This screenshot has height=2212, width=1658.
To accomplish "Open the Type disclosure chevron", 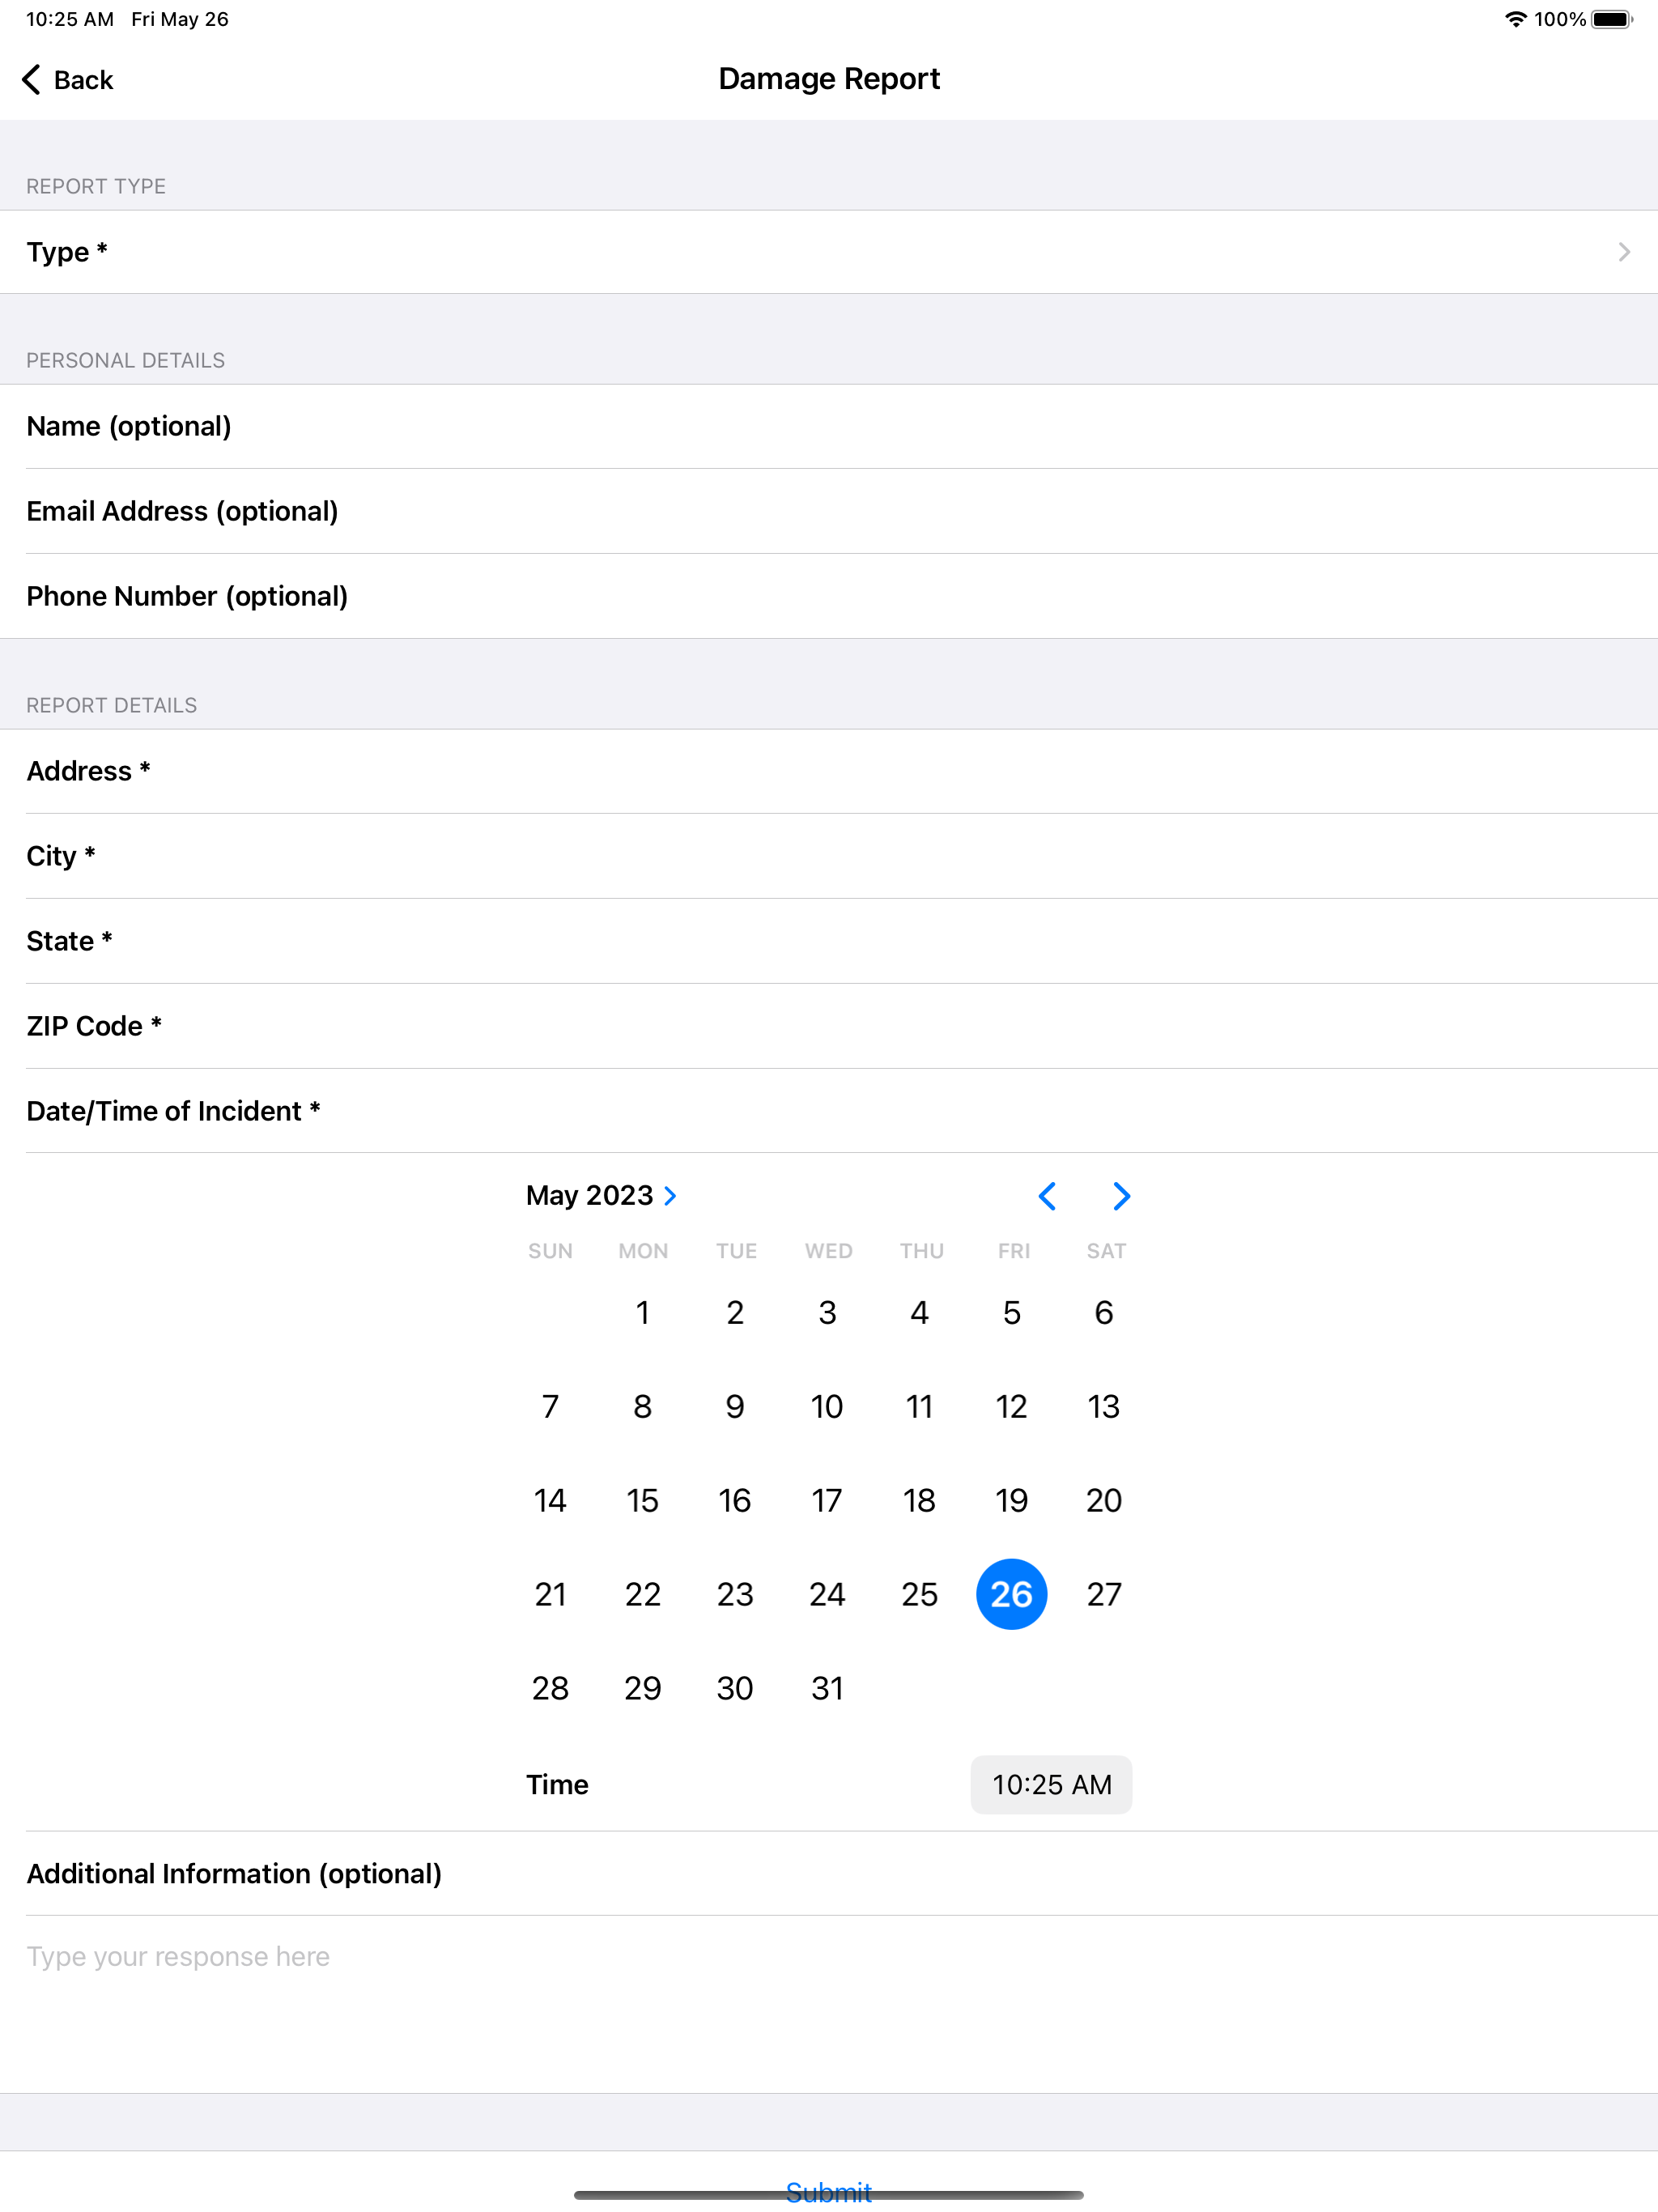I will (1624, 252).
